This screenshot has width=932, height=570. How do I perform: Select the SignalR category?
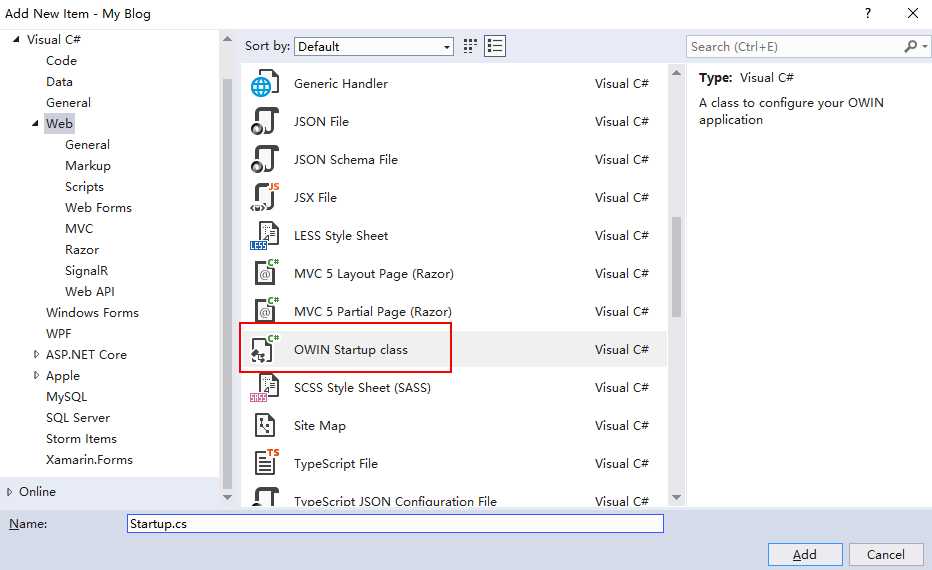pyautogui.click(x=86, y=270)
